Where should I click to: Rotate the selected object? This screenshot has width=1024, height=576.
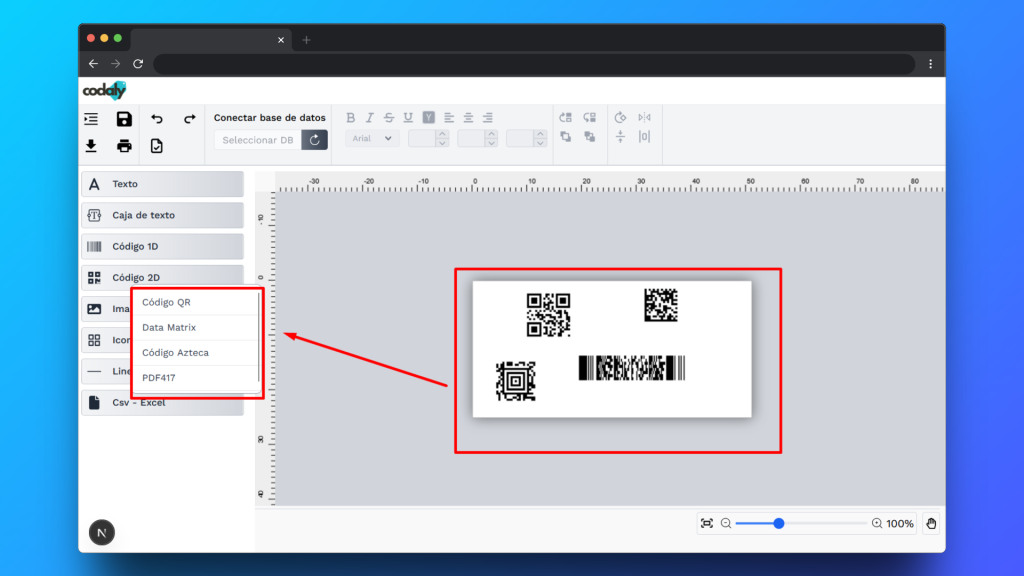[620, 118]
